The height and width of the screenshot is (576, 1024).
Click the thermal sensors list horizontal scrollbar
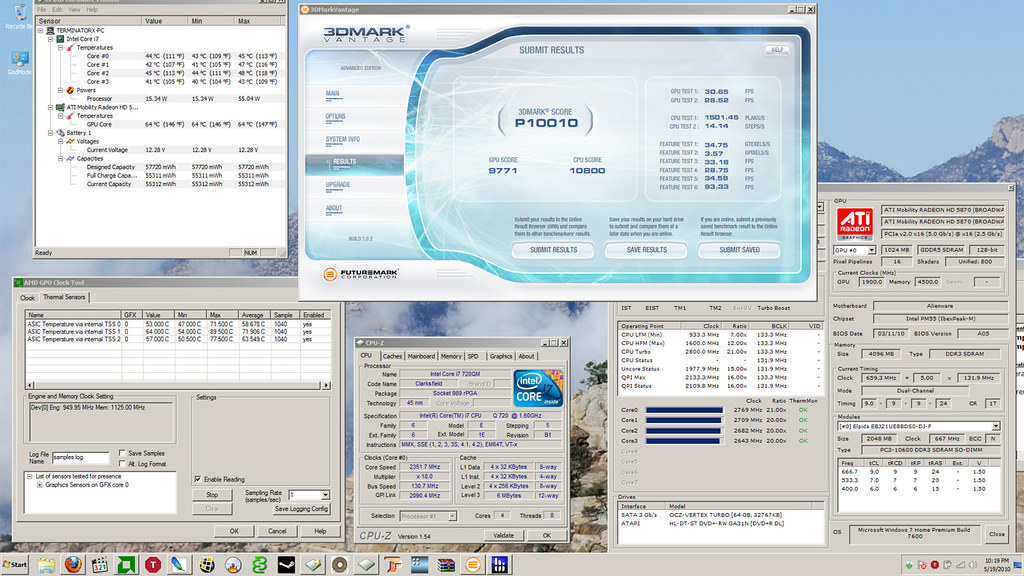(x=179, y=385)
